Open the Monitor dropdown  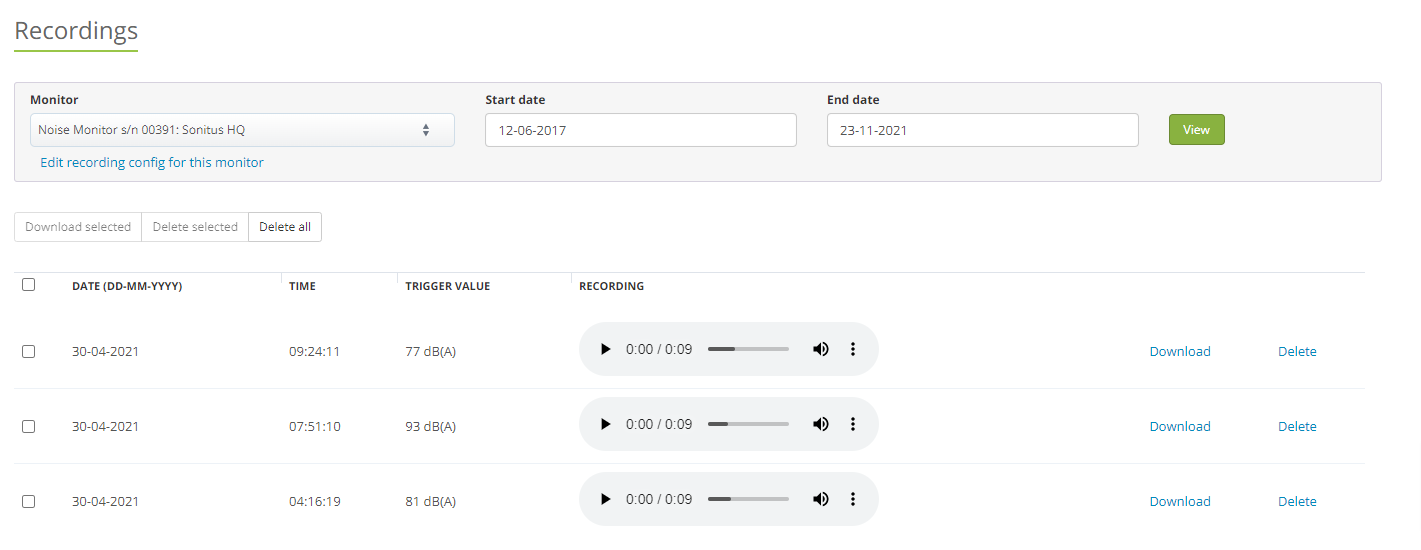[242, 130]
